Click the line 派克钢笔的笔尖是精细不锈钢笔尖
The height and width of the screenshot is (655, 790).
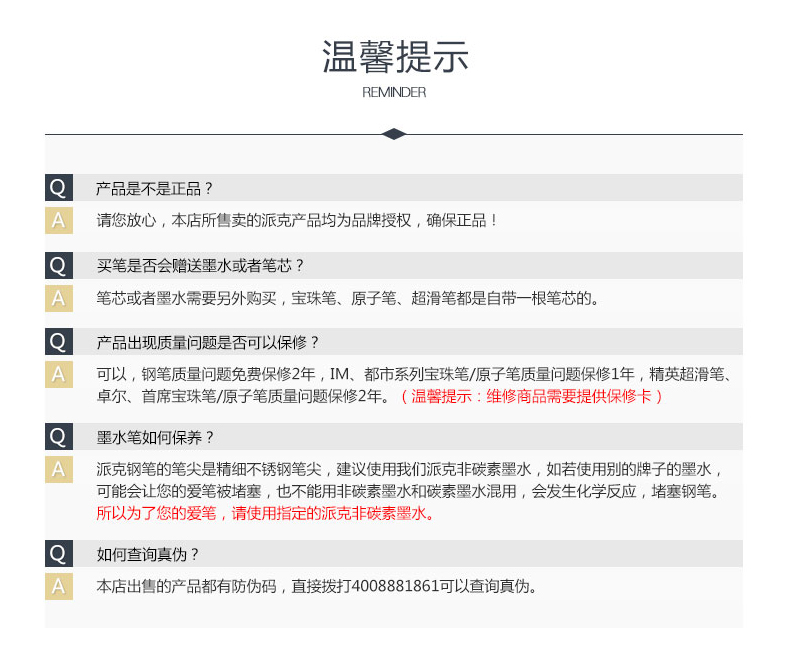point(410,470)
